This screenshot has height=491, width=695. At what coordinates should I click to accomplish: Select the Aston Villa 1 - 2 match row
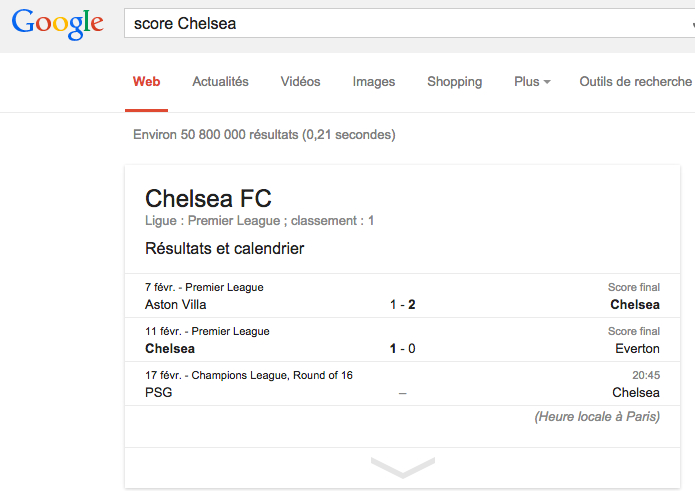pyautogui.click(x=402, y=296)
